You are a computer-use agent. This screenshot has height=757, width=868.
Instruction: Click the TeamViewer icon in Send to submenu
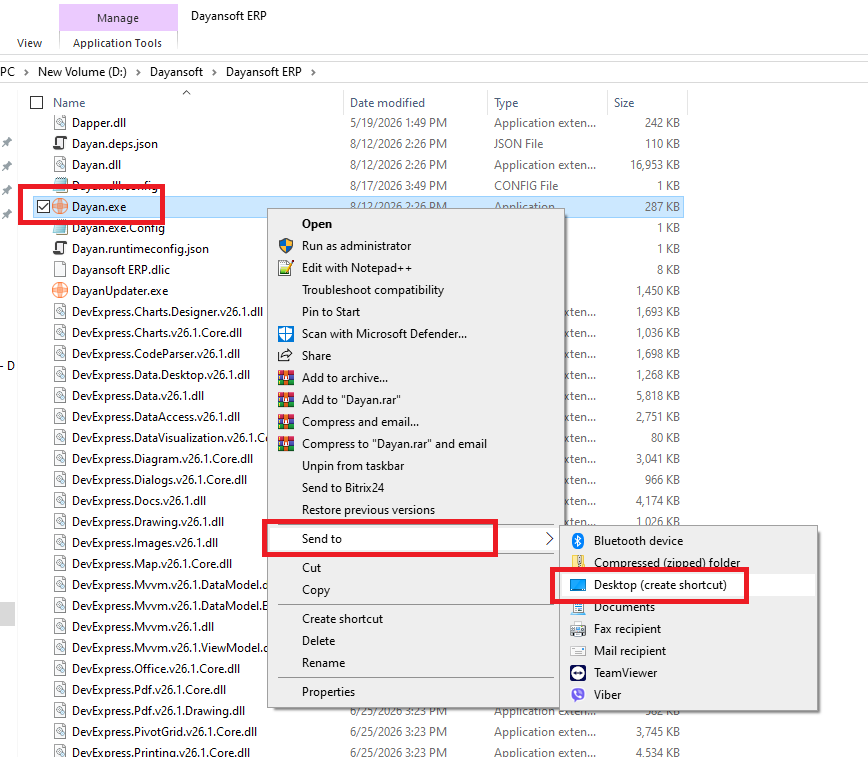tap(578, 673)
